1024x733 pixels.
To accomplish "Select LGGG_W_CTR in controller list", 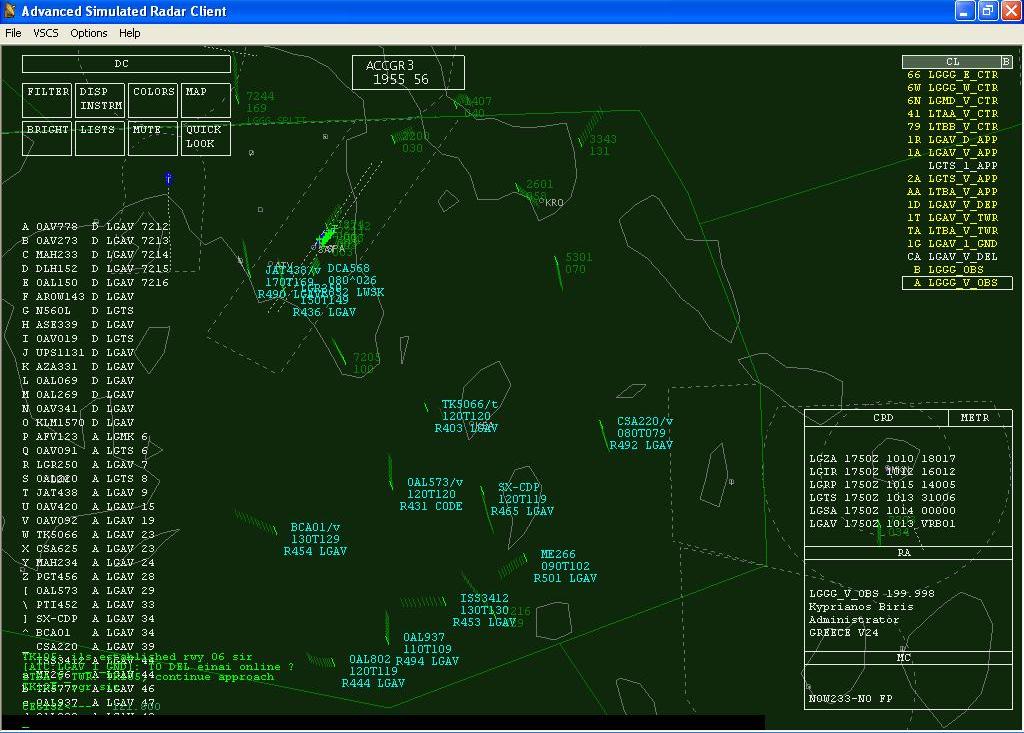I will (953, 88).
